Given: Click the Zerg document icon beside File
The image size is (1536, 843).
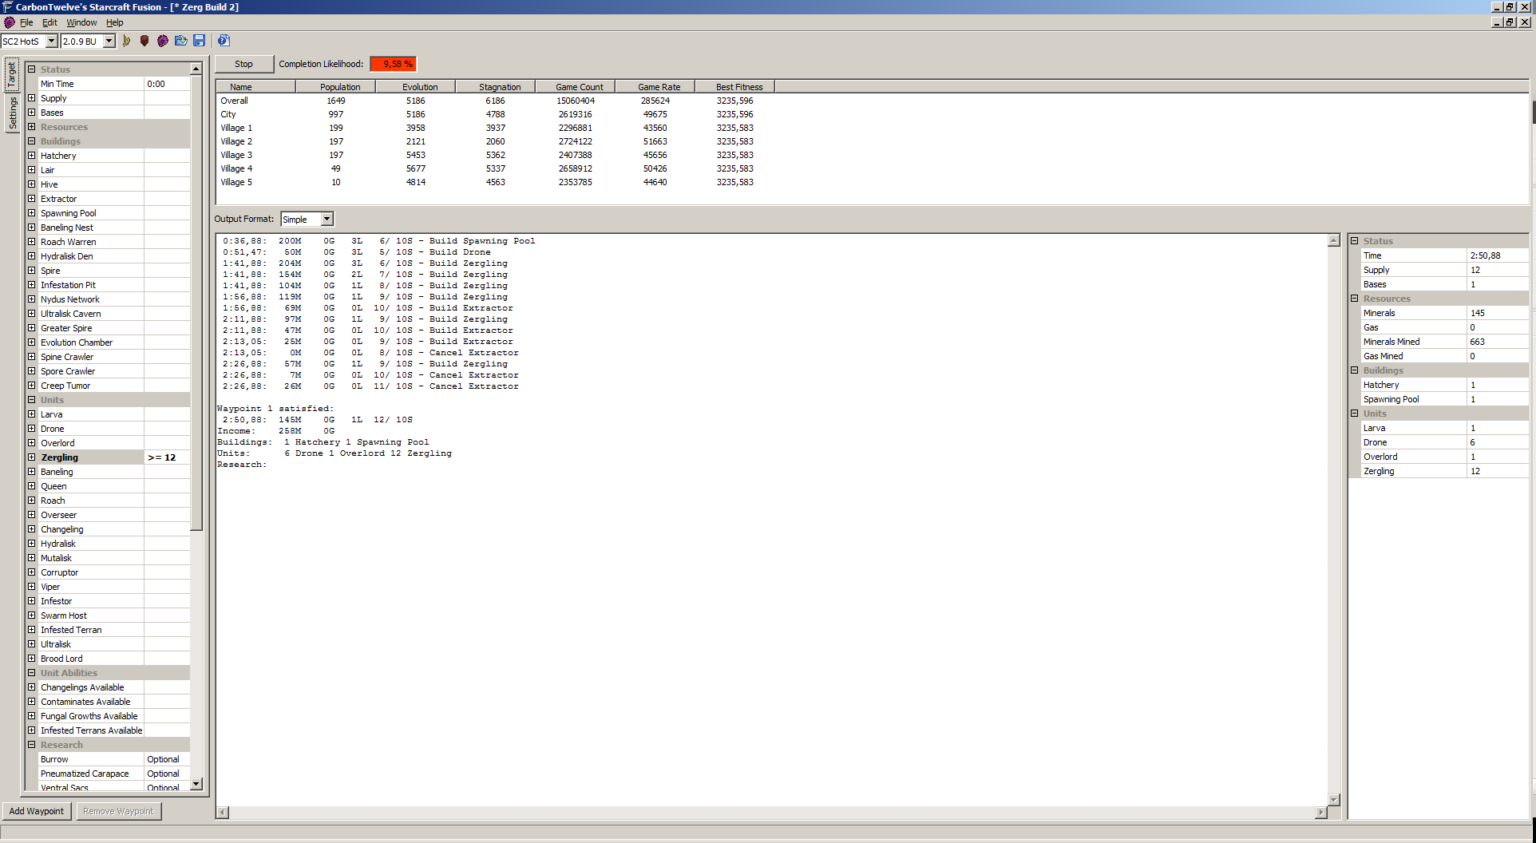Looking at the screenshot, I should point(9,22).
